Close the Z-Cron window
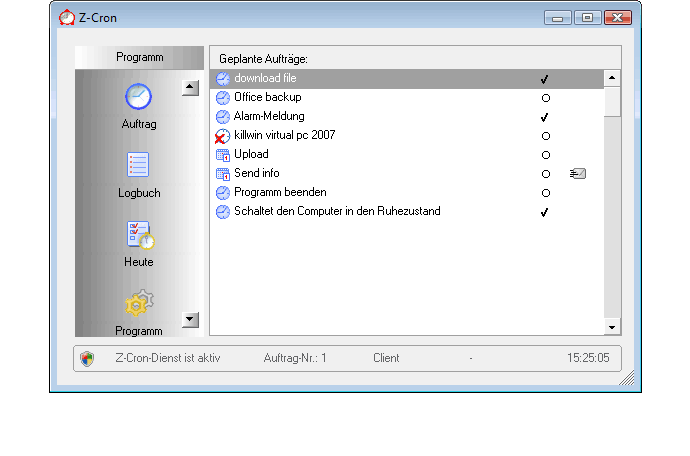The height and width of the screenshot is (456, 690). click(618, 18)
